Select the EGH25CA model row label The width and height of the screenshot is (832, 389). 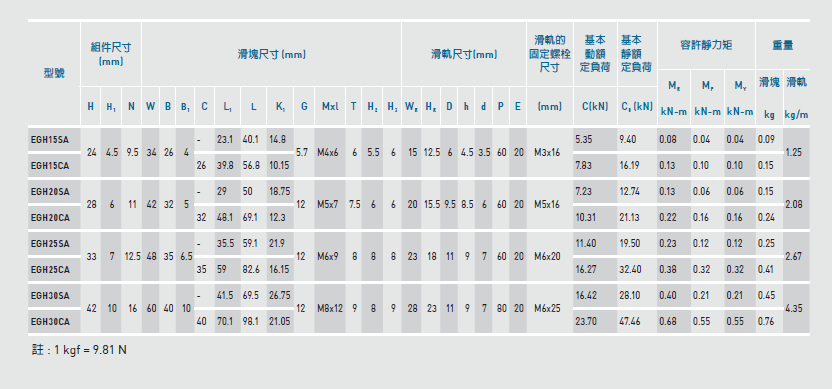point(50,270)
